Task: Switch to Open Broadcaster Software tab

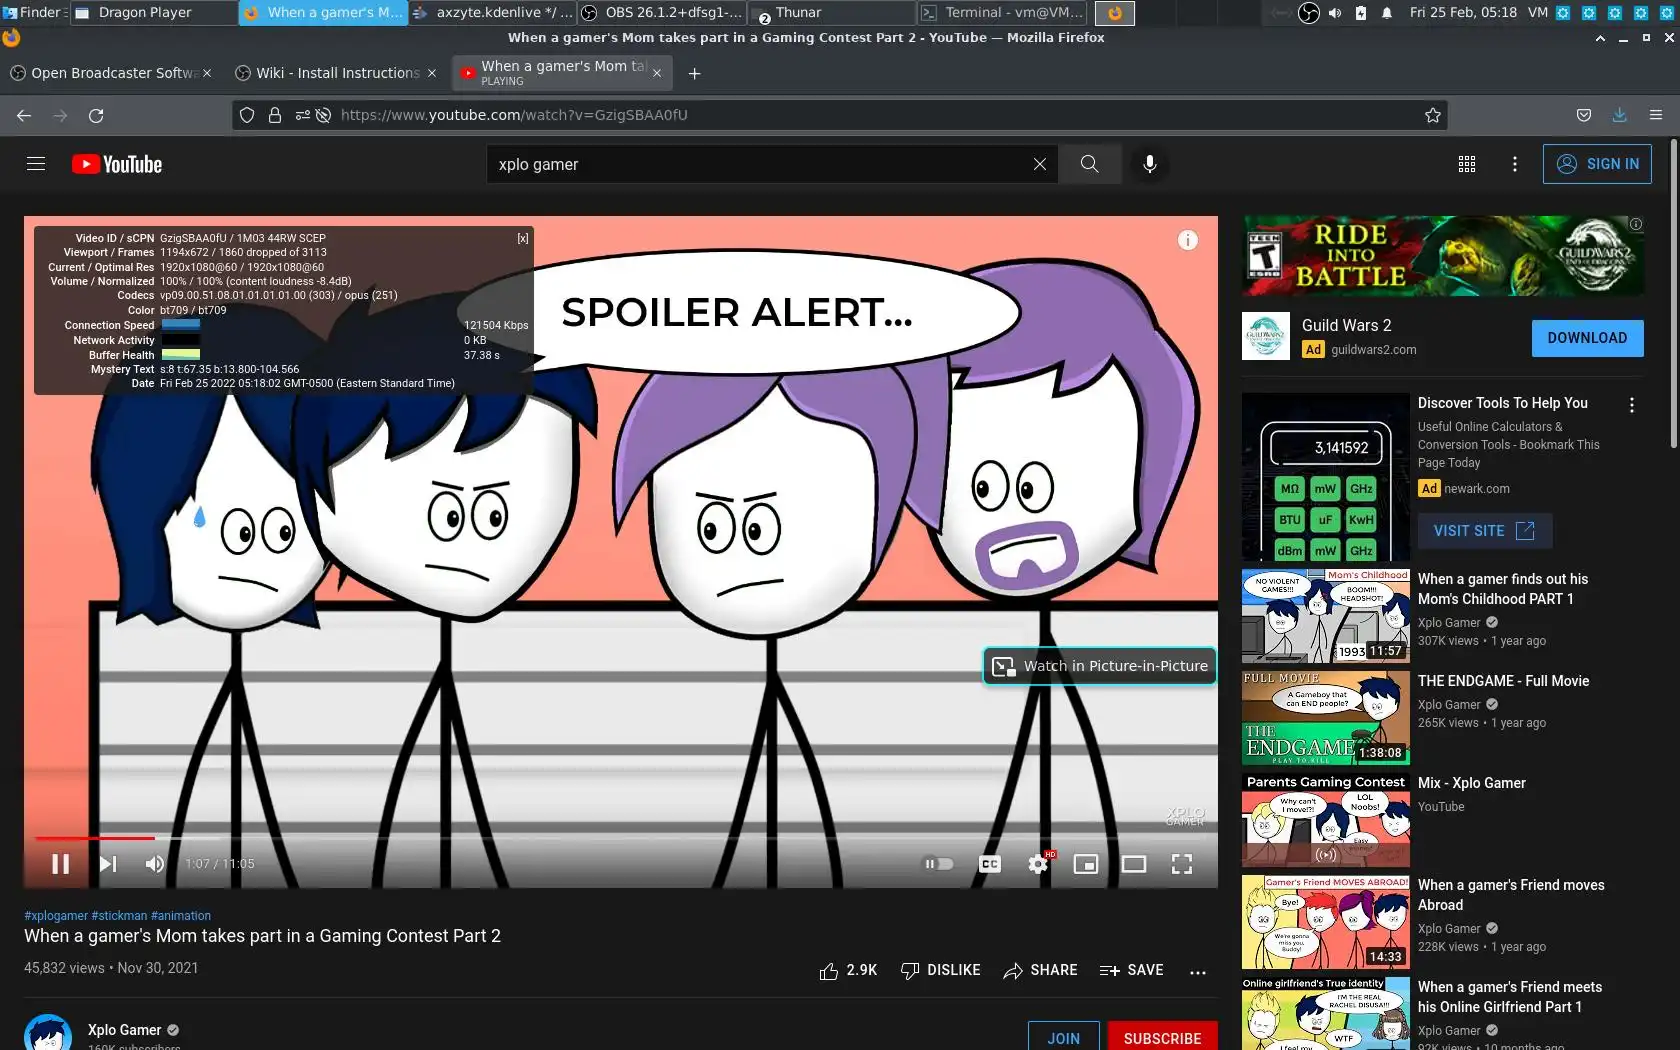Action: tap(110, 73)
